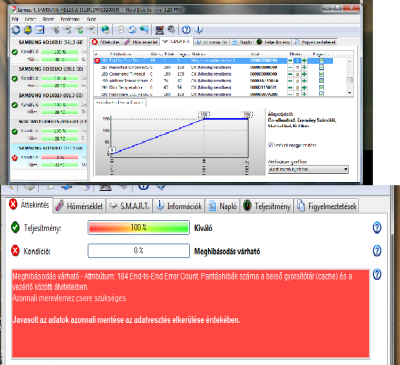The width and height of the screenshot is (400, 365).
Task: Click the red 0% condition bar in disk list
Action: point(60,157)
